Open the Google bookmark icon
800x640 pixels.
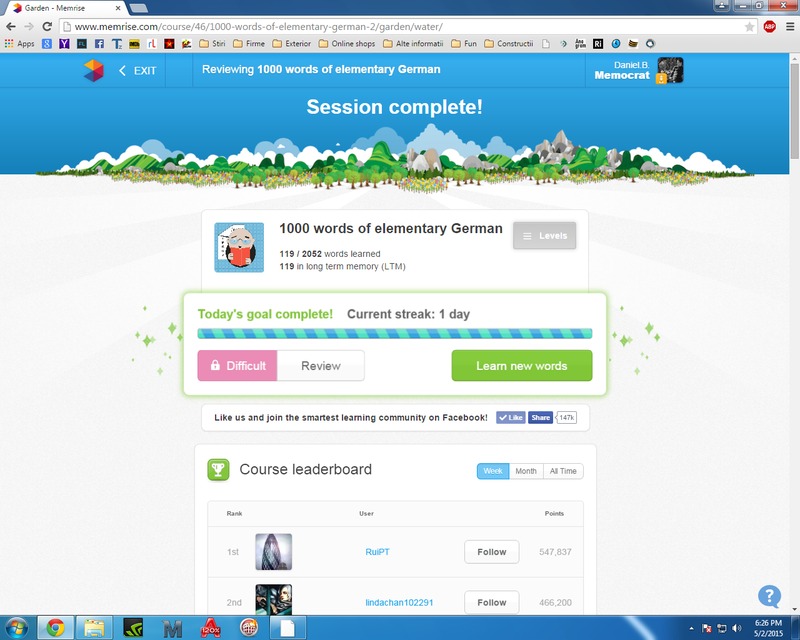[46, 43]
